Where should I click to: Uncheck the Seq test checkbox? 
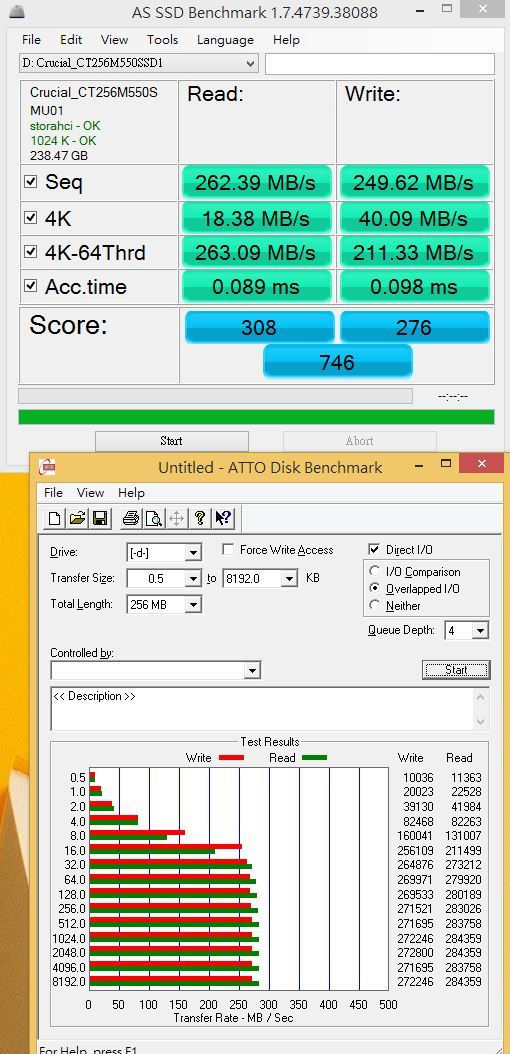pyautogui.click(x=31, y=182)
